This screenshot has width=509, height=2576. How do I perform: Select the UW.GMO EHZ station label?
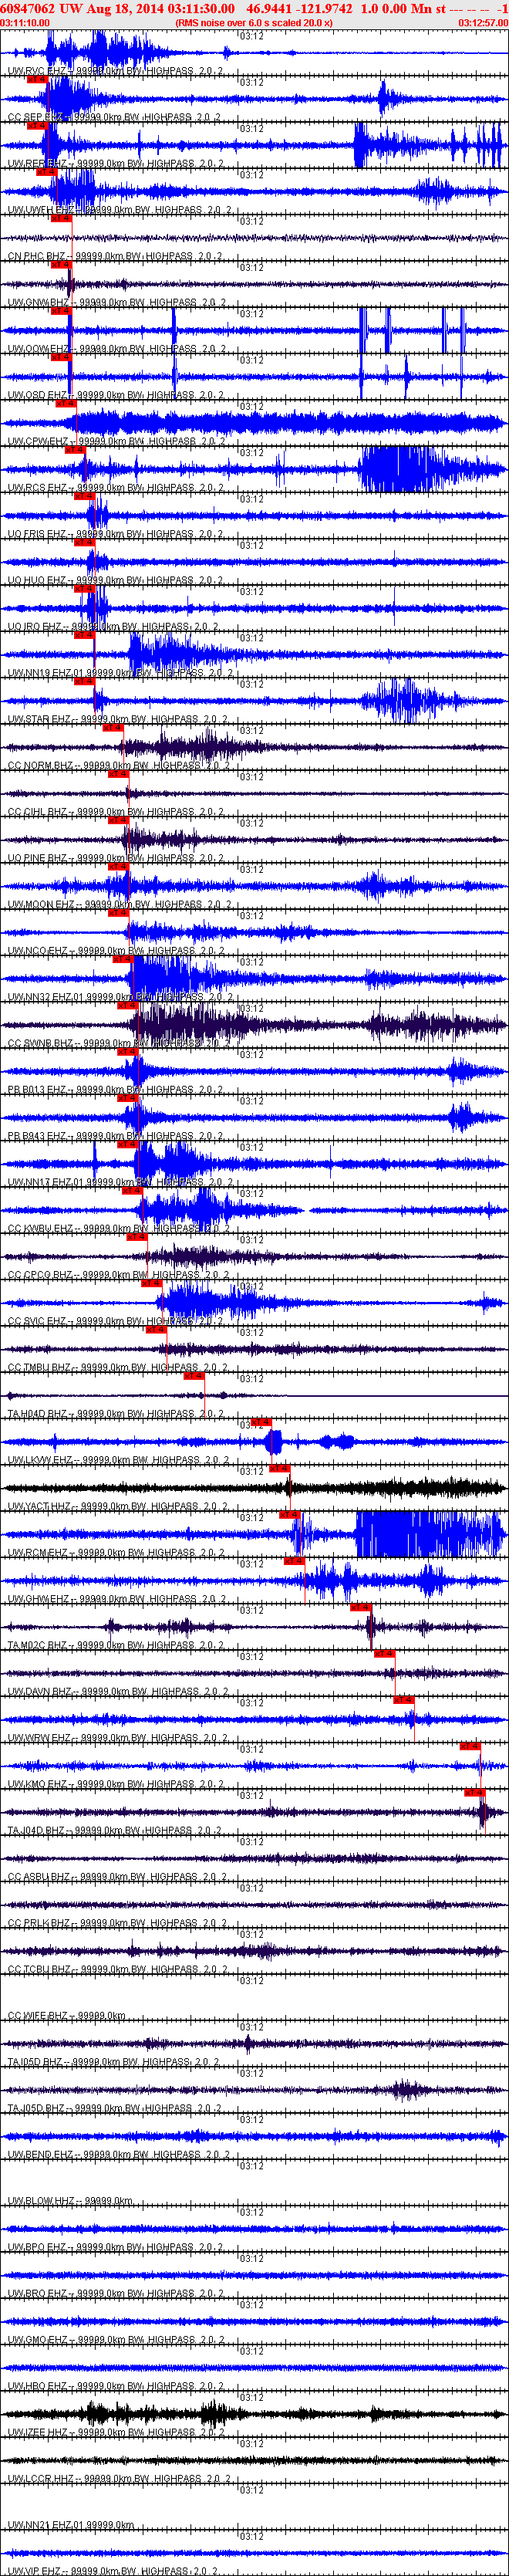[117, 2341]
